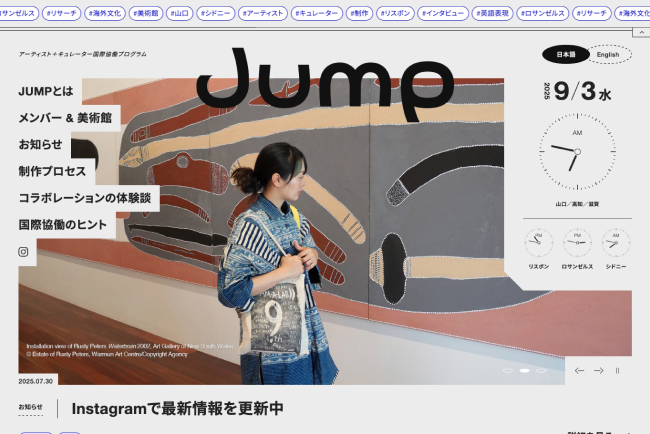The width and height of the screenshot is (650, 434).
Task: Select the first slide indicator dot
Action: [508, 371]
